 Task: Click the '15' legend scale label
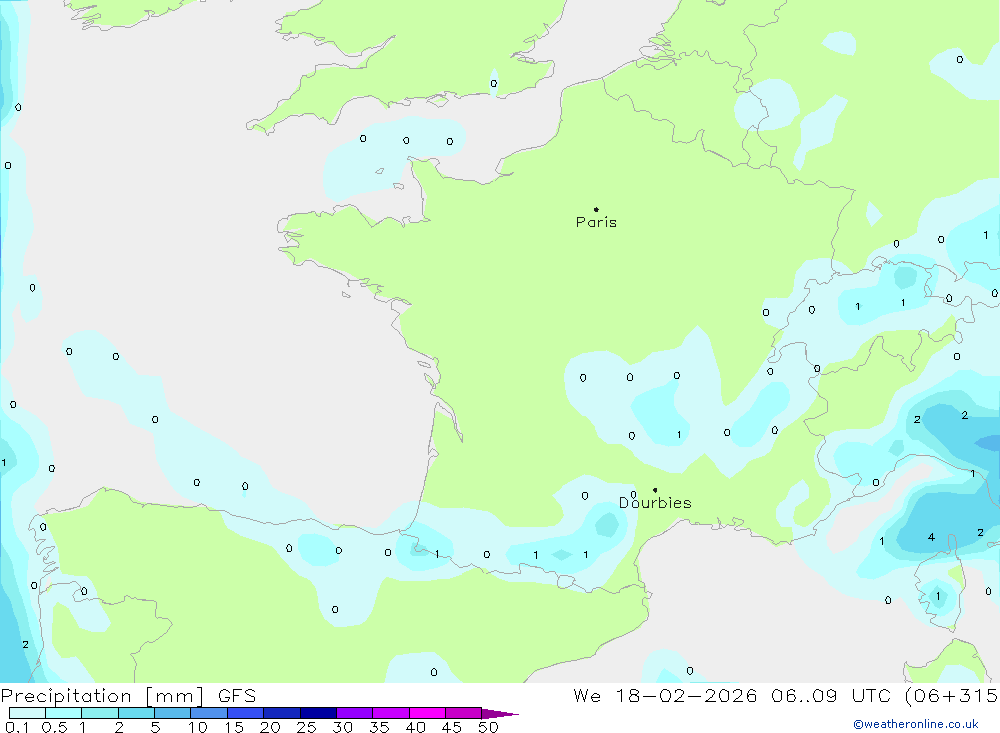click(x=234, y=727)
